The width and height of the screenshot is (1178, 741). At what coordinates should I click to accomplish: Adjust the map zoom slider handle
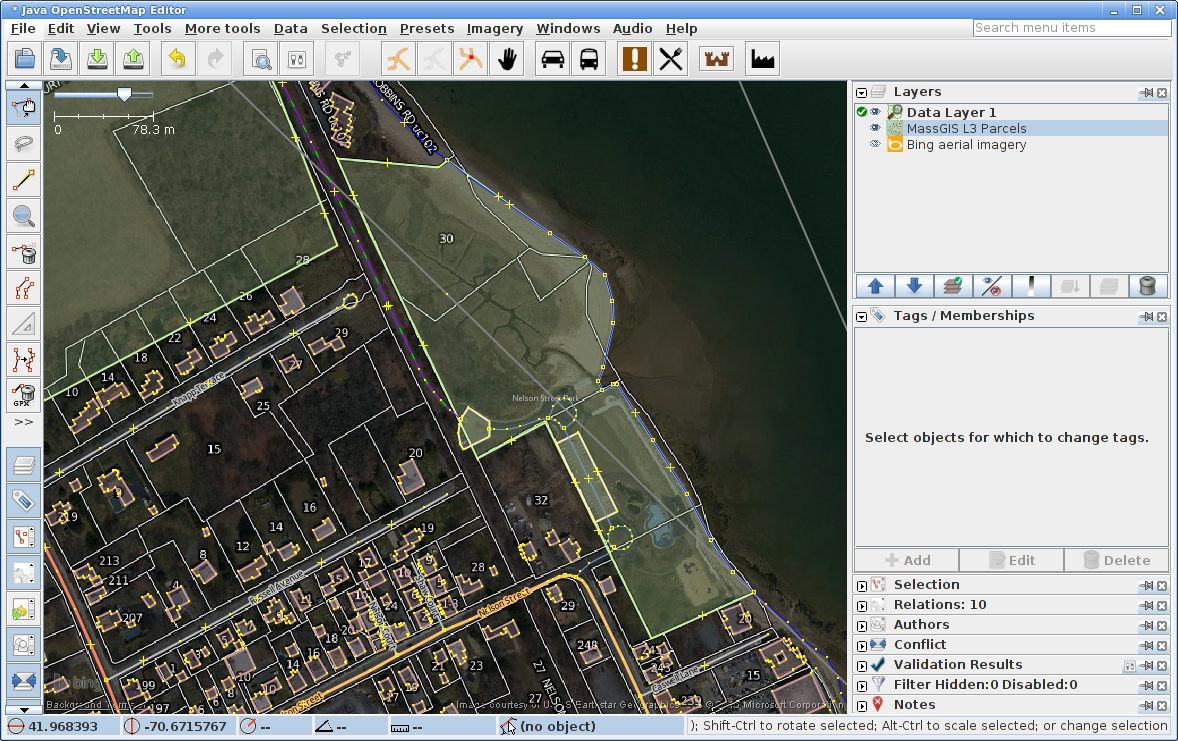pos(124,94)
